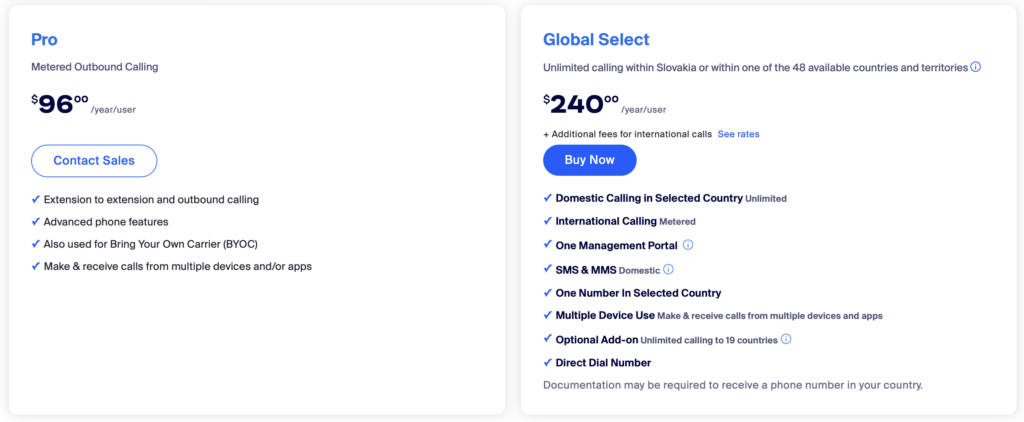This screenshot has height=422, width=1024.
Task: Click checkmark next to Bring Your Own Carrier
Action: pos(36,244)
